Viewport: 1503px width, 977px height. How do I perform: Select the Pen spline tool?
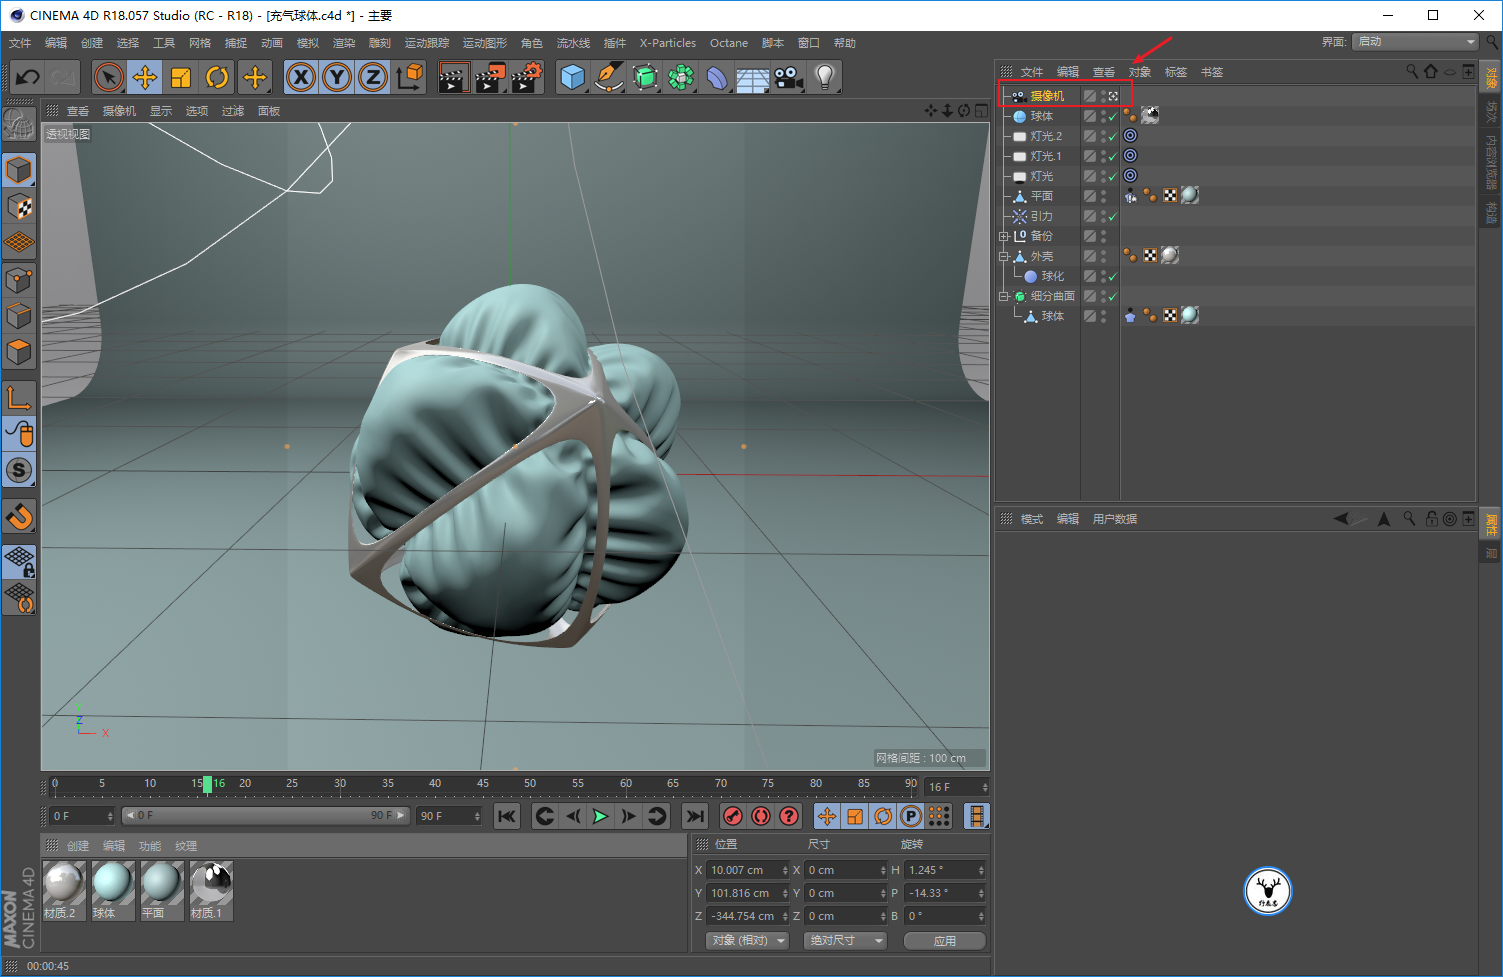[x=609, y=77]
